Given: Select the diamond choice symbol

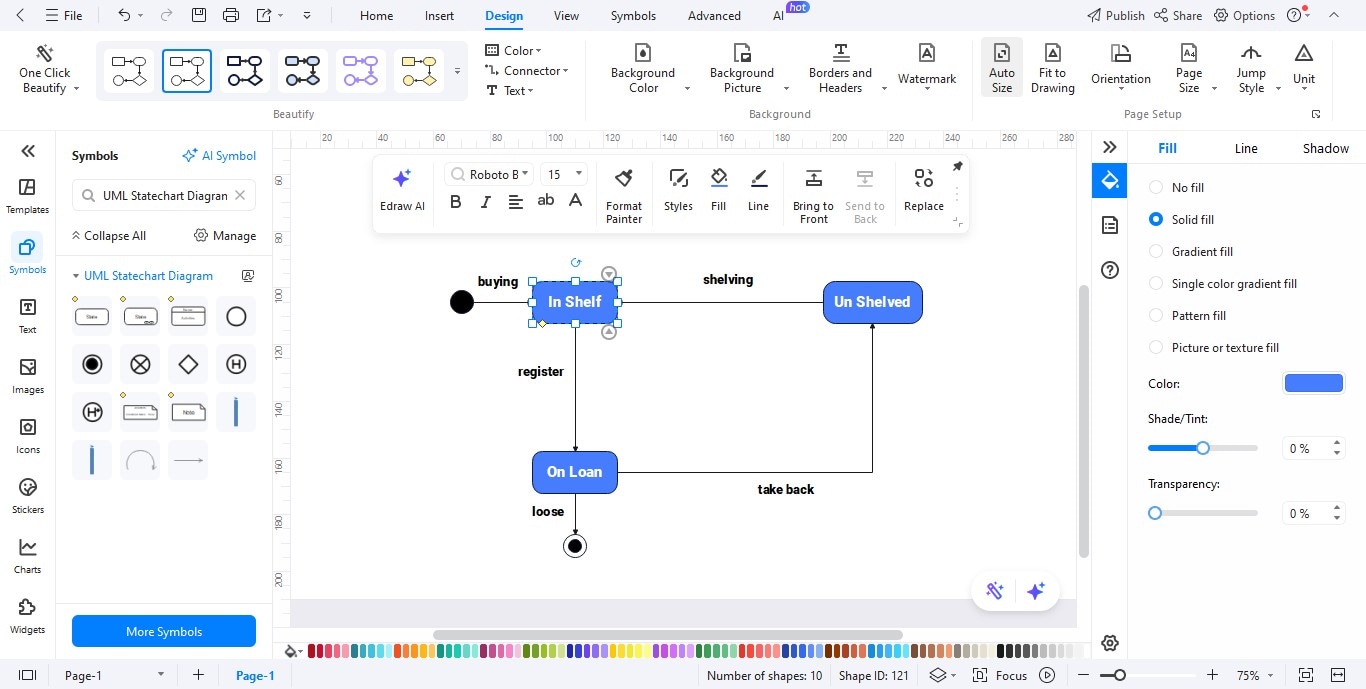Looking at the screenshot, I should (188, 364).
